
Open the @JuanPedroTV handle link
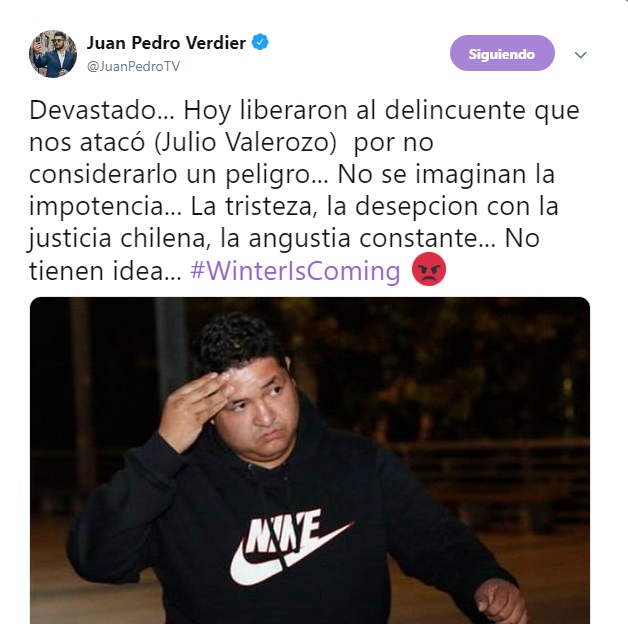(133, 66)
